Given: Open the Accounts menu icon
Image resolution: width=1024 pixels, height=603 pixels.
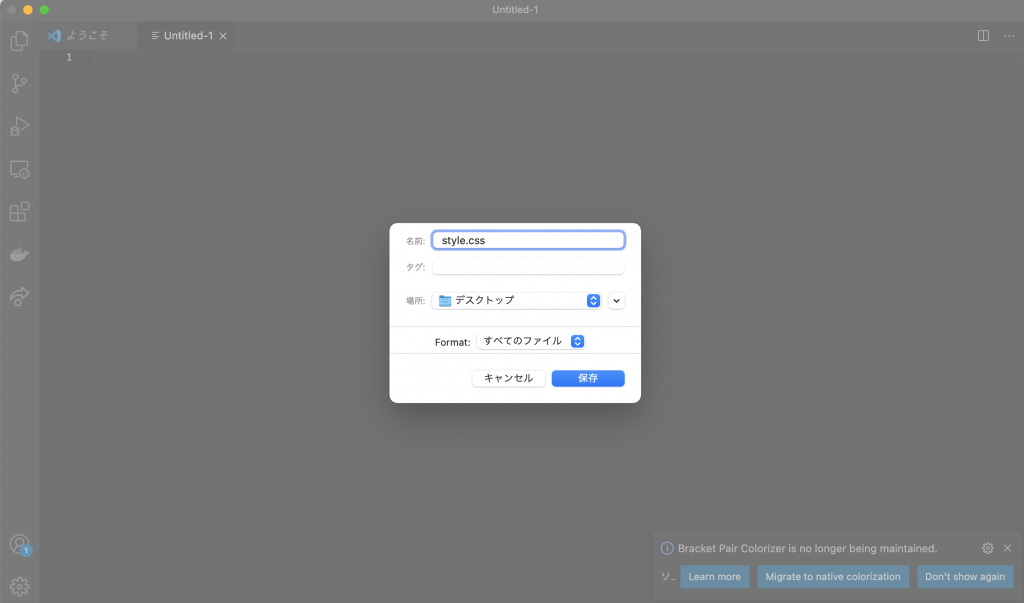Looking at the screenshot, I should [x=19, y=544].
